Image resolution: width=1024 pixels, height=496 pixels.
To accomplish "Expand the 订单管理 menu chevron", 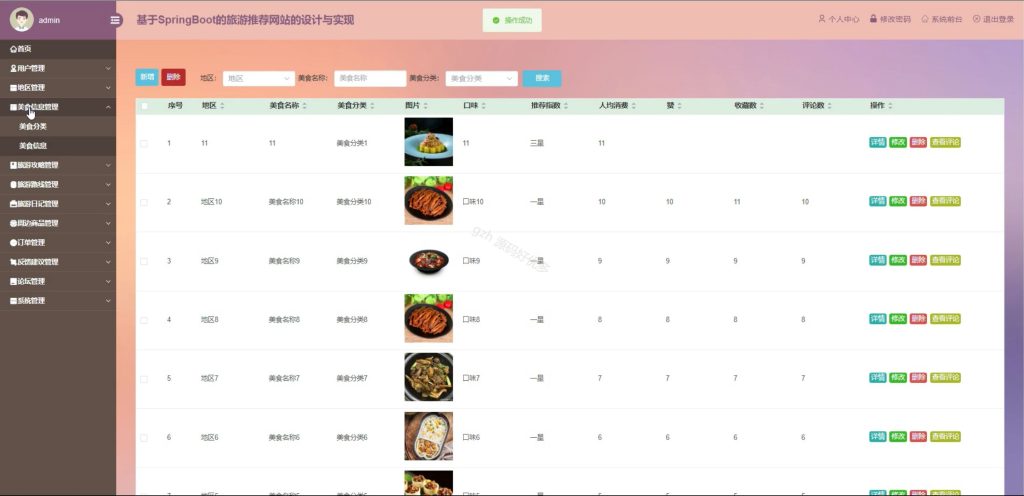I will [x=108, y=243].
